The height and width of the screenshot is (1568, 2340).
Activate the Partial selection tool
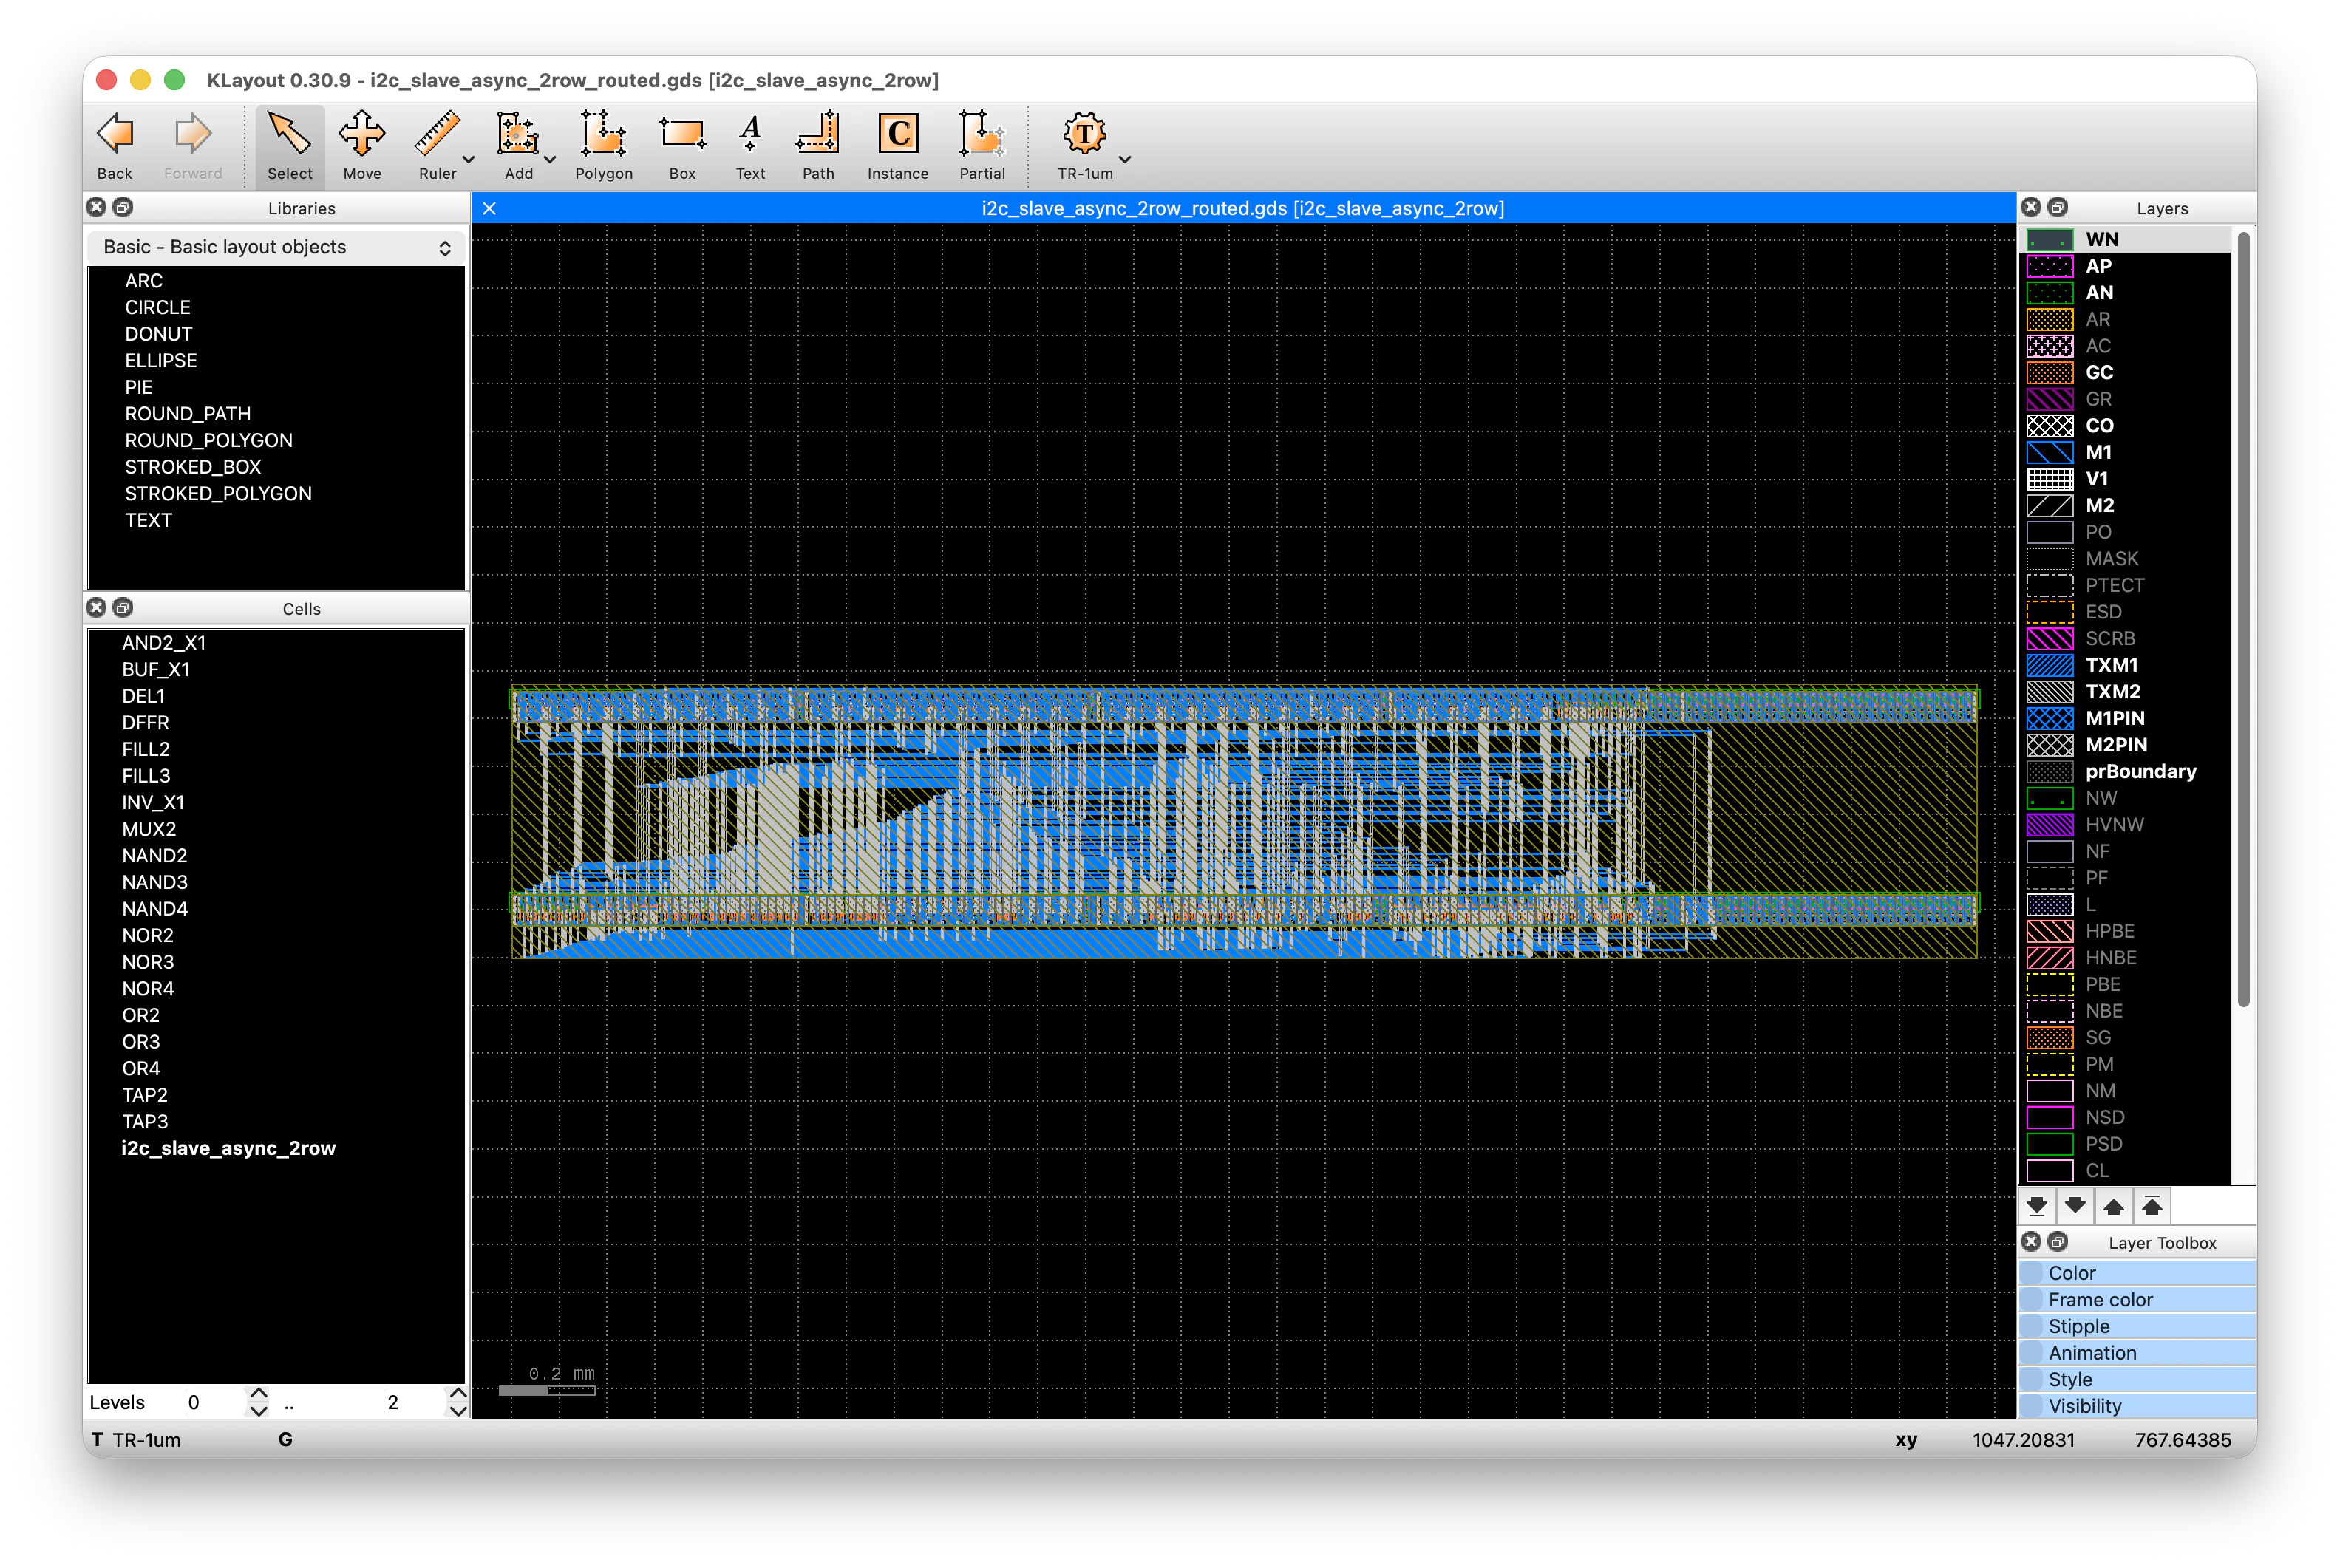(982, 145)
